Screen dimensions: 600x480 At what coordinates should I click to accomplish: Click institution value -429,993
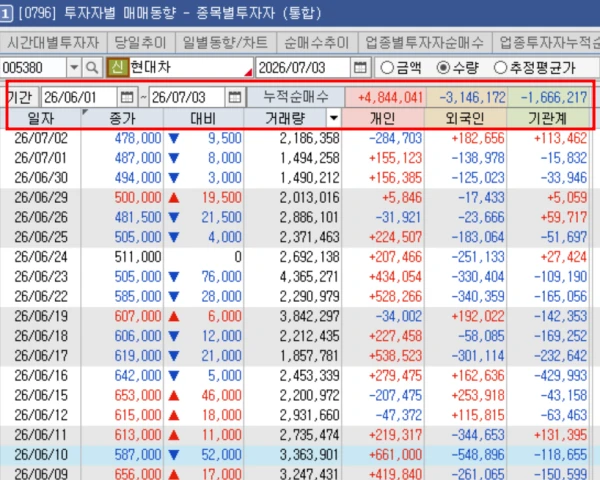pos(560,376)
